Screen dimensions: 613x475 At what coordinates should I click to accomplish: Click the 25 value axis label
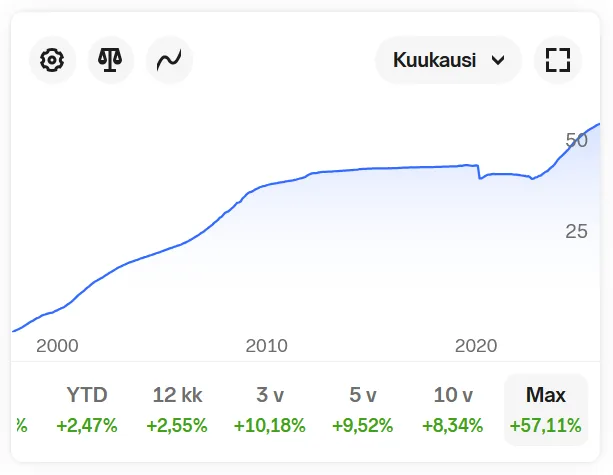point(576,231)
